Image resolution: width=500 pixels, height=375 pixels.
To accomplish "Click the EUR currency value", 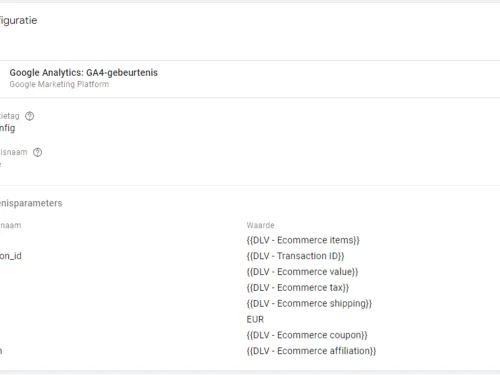I will (x=255, y=319).
